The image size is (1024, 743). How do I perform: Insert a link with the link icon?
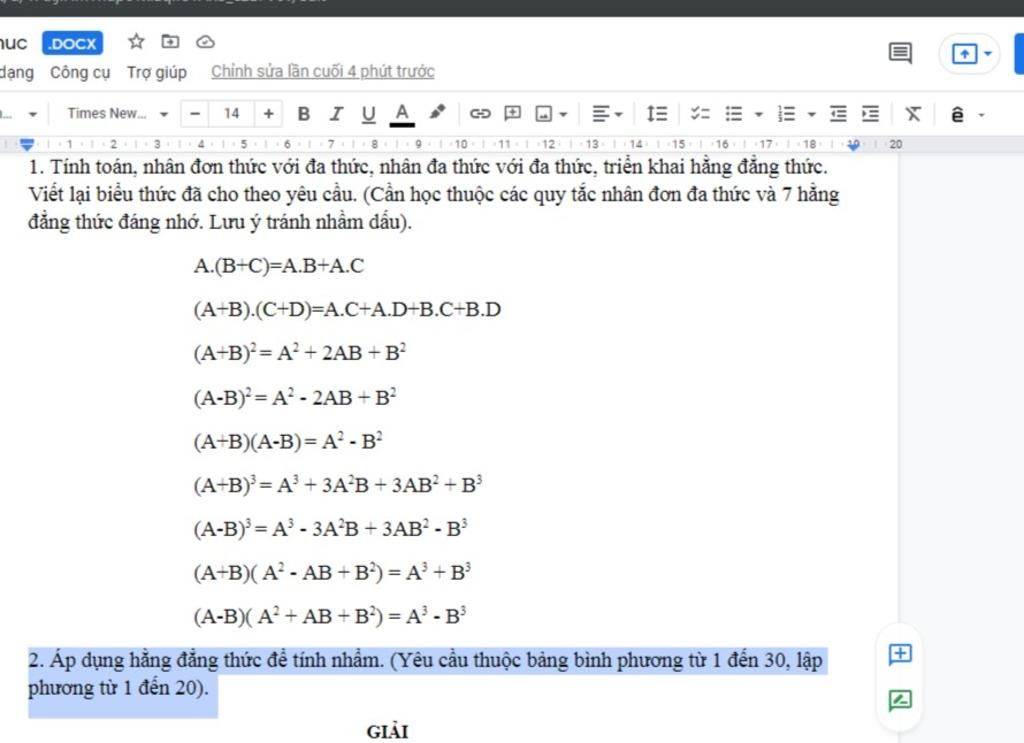coord(480,114)
